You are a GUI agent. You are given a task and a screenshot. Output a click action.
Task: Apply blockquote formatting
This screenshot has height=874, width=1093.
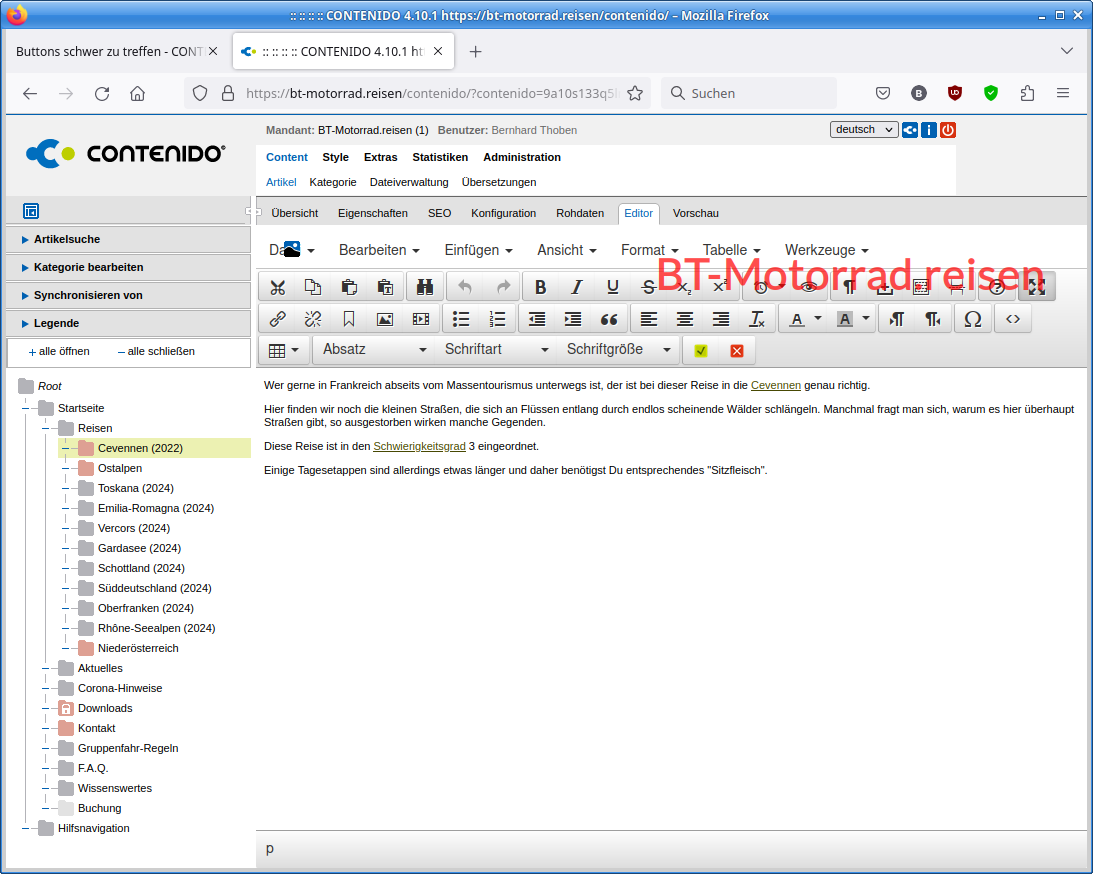609,319
